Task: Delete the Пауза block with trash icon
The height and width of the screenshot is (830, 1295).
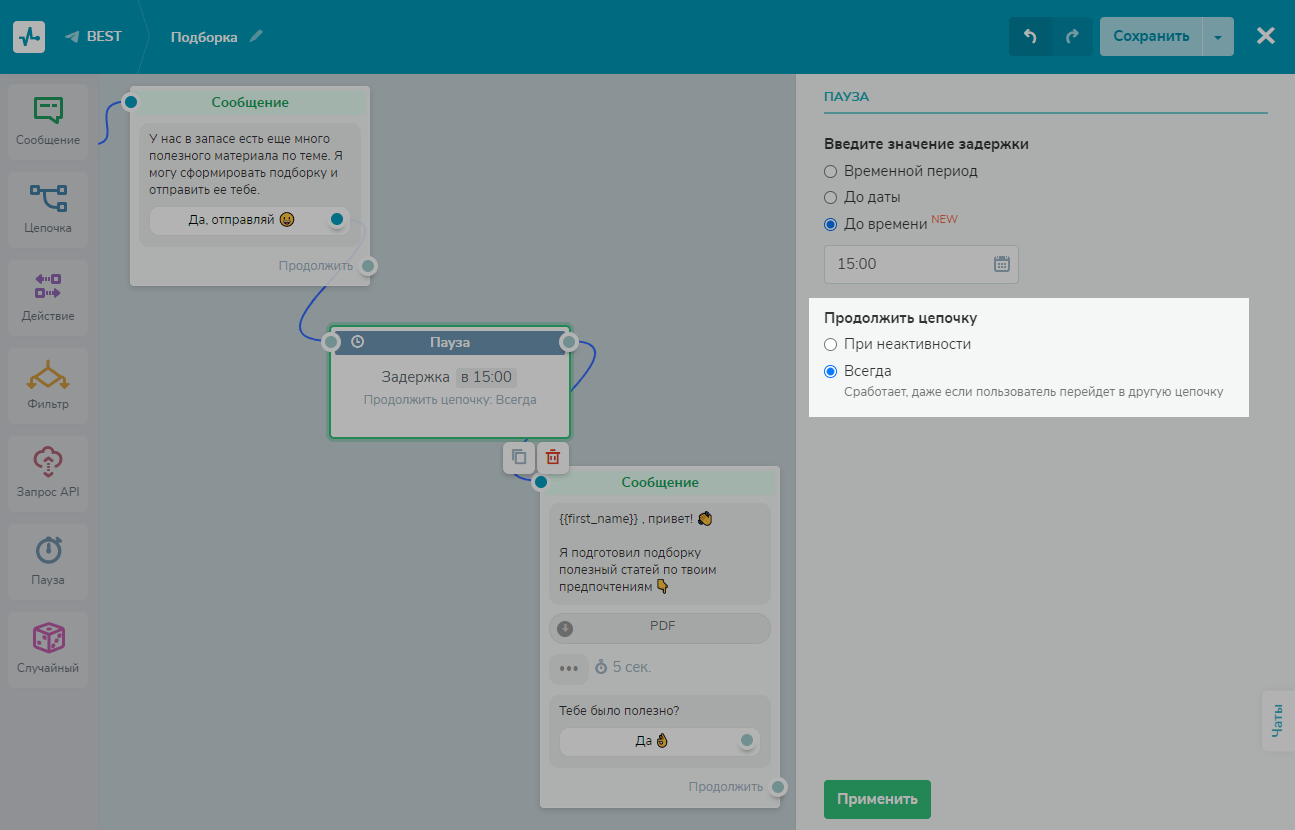Action: (552, 457)
